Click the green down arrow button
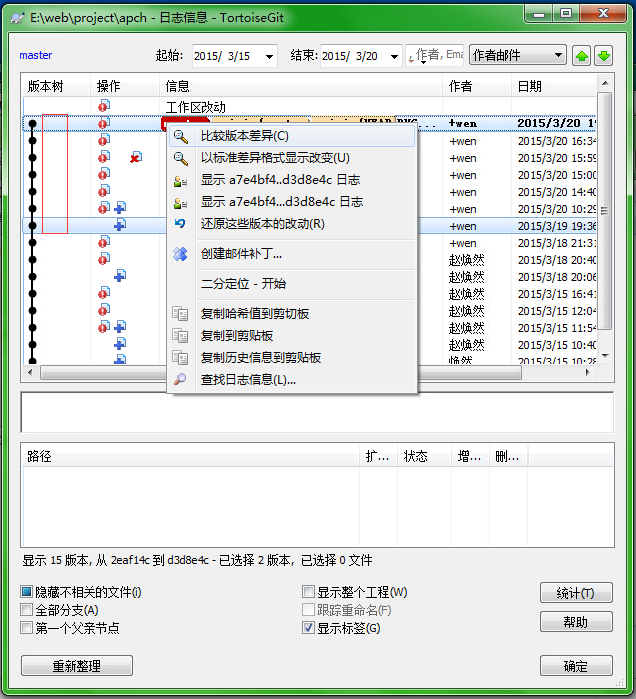This screenshot has width=636, height=699. coord(603,56)
